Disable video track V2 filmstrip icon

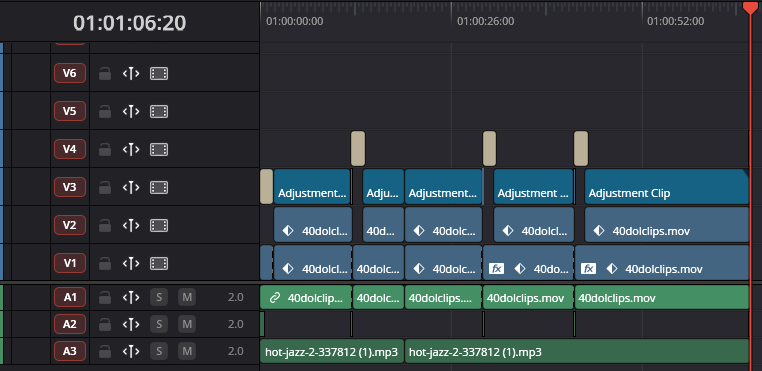159,226
